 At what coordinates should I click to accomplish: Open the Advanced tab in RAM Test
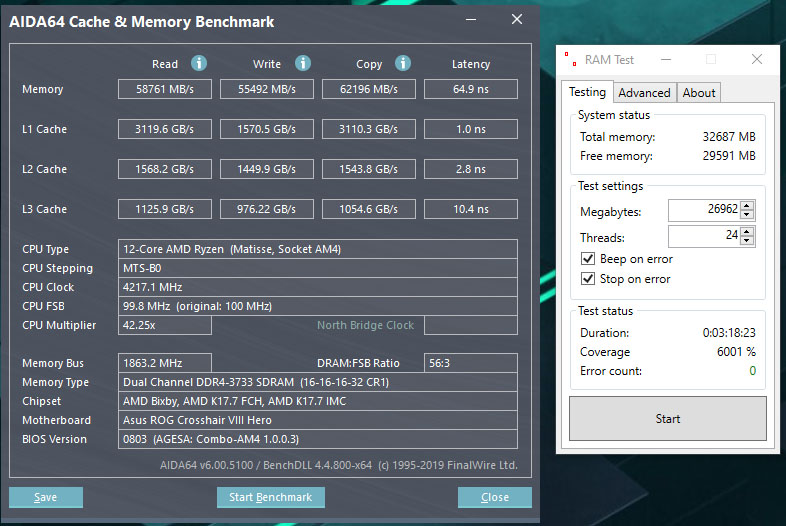point(645,93)
